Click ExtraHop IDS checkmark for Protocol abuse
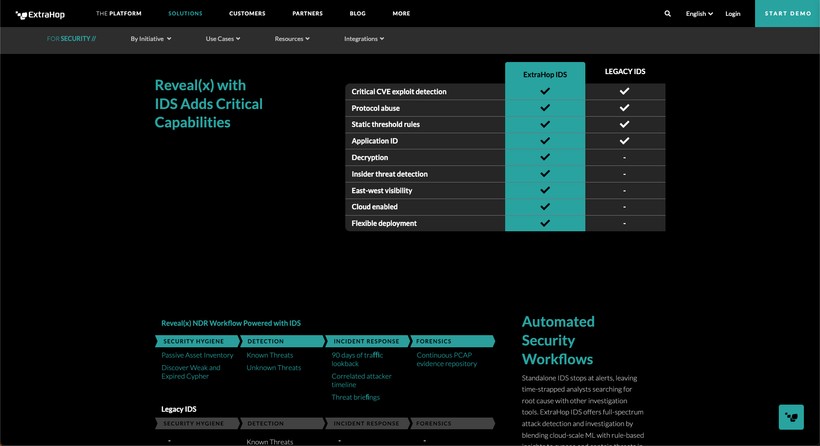Viewport: 820px width, 446px height. [545, 108]
